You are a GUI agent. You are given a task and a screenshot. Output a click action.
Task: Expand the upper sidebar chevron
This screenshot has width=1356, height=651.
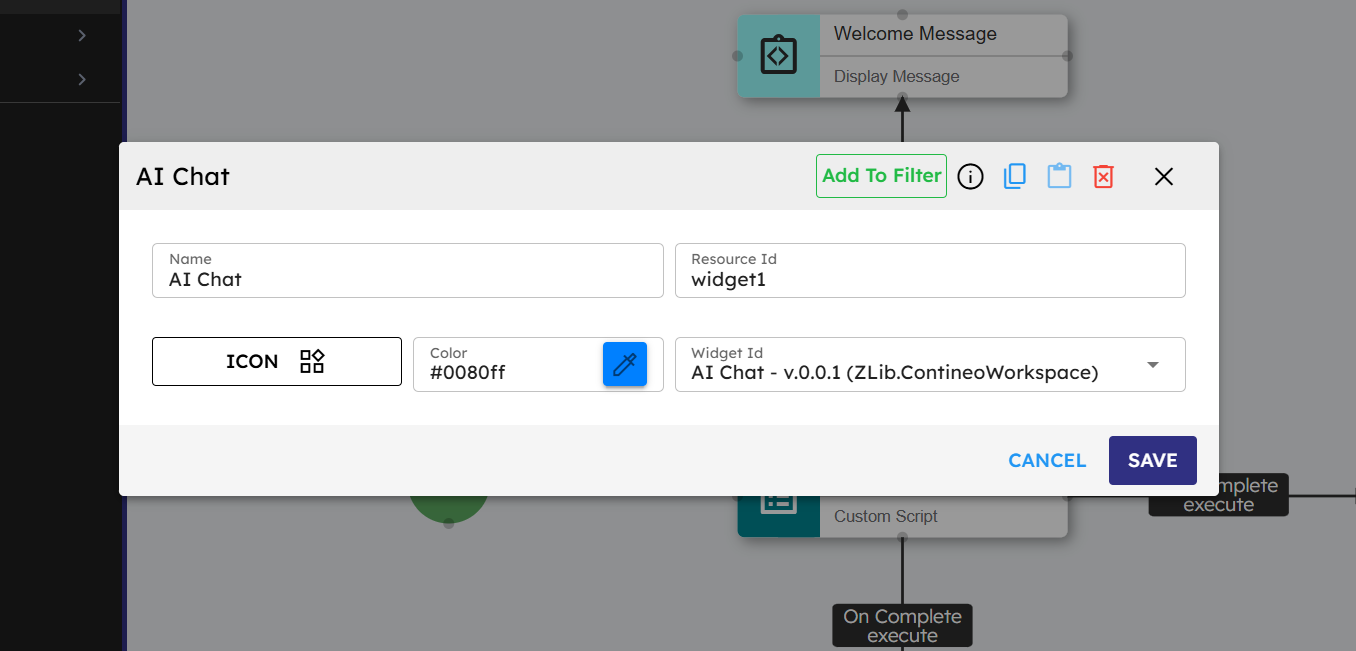(x=82, y=36)
